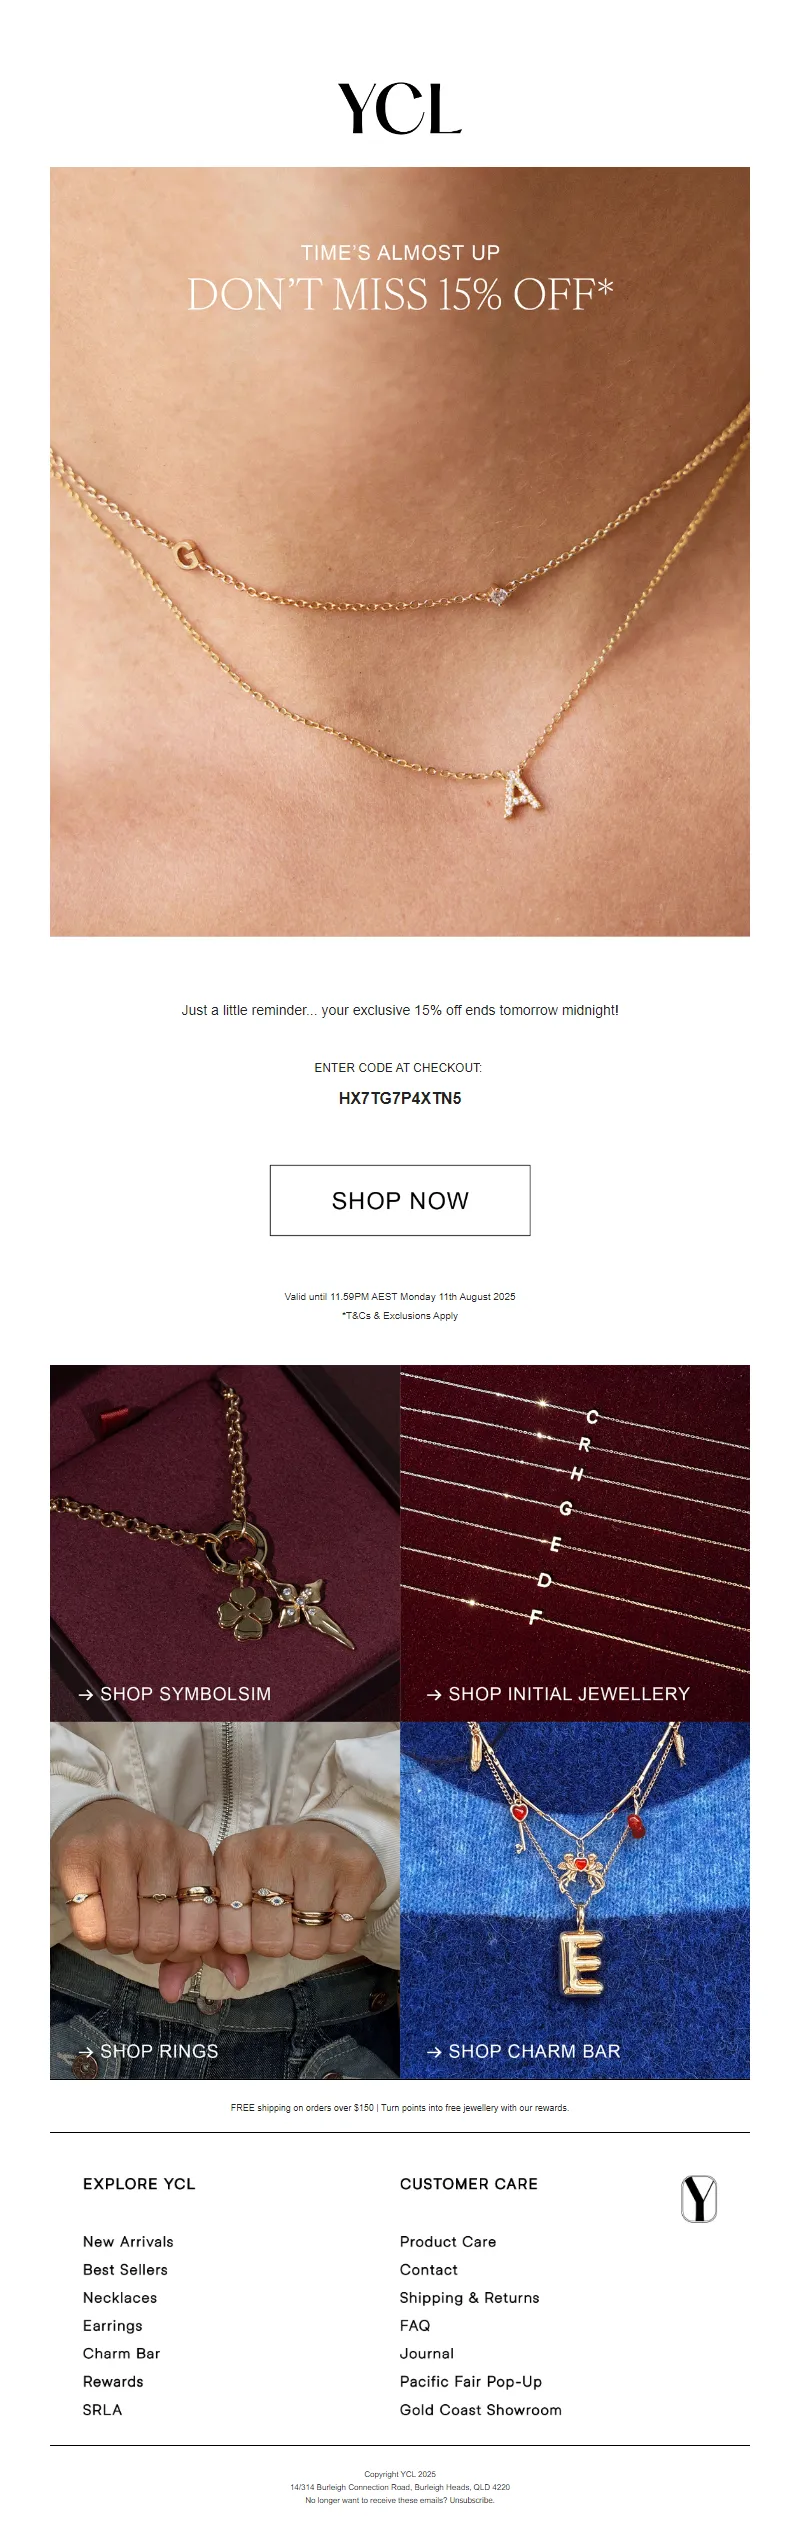This screenshot has width=800, height=2548.
Task: Click the Unsubscribe link
Action: point(472,2499)
